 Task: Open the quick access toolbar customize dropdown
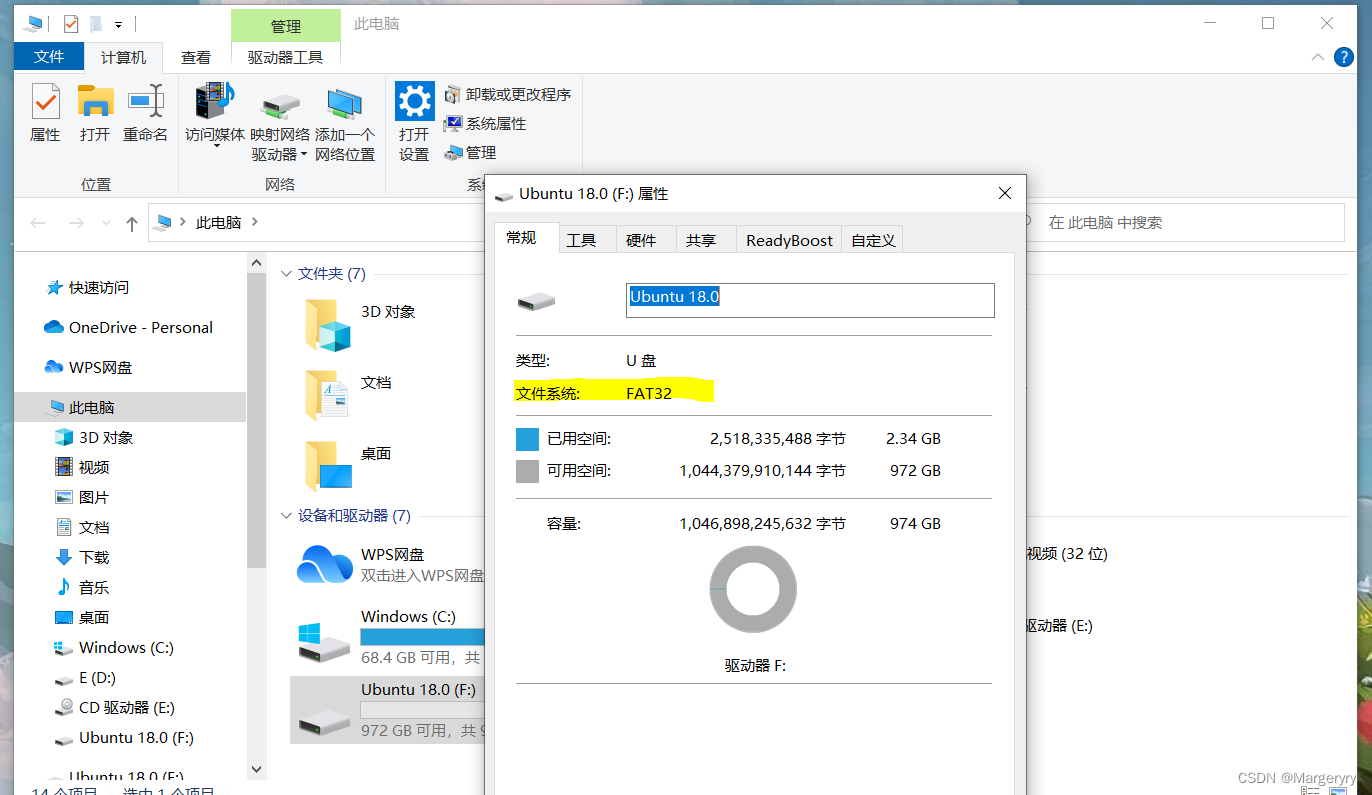(118, 24)
